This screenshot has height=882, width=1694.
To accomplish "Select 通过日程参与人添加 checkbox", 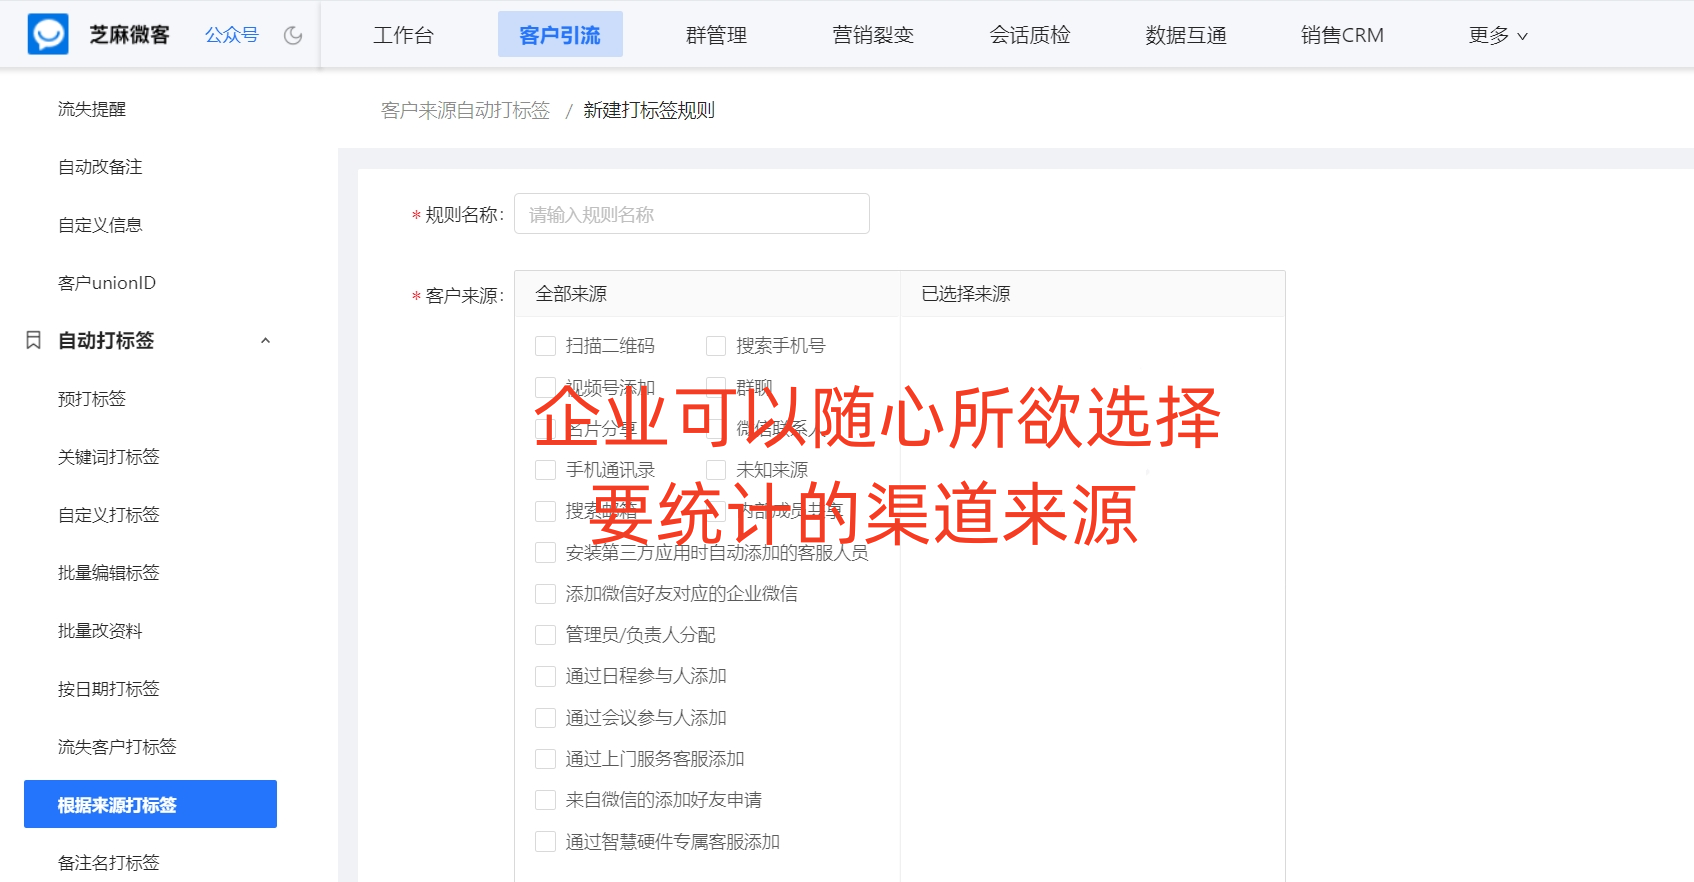I will point(545,676).
